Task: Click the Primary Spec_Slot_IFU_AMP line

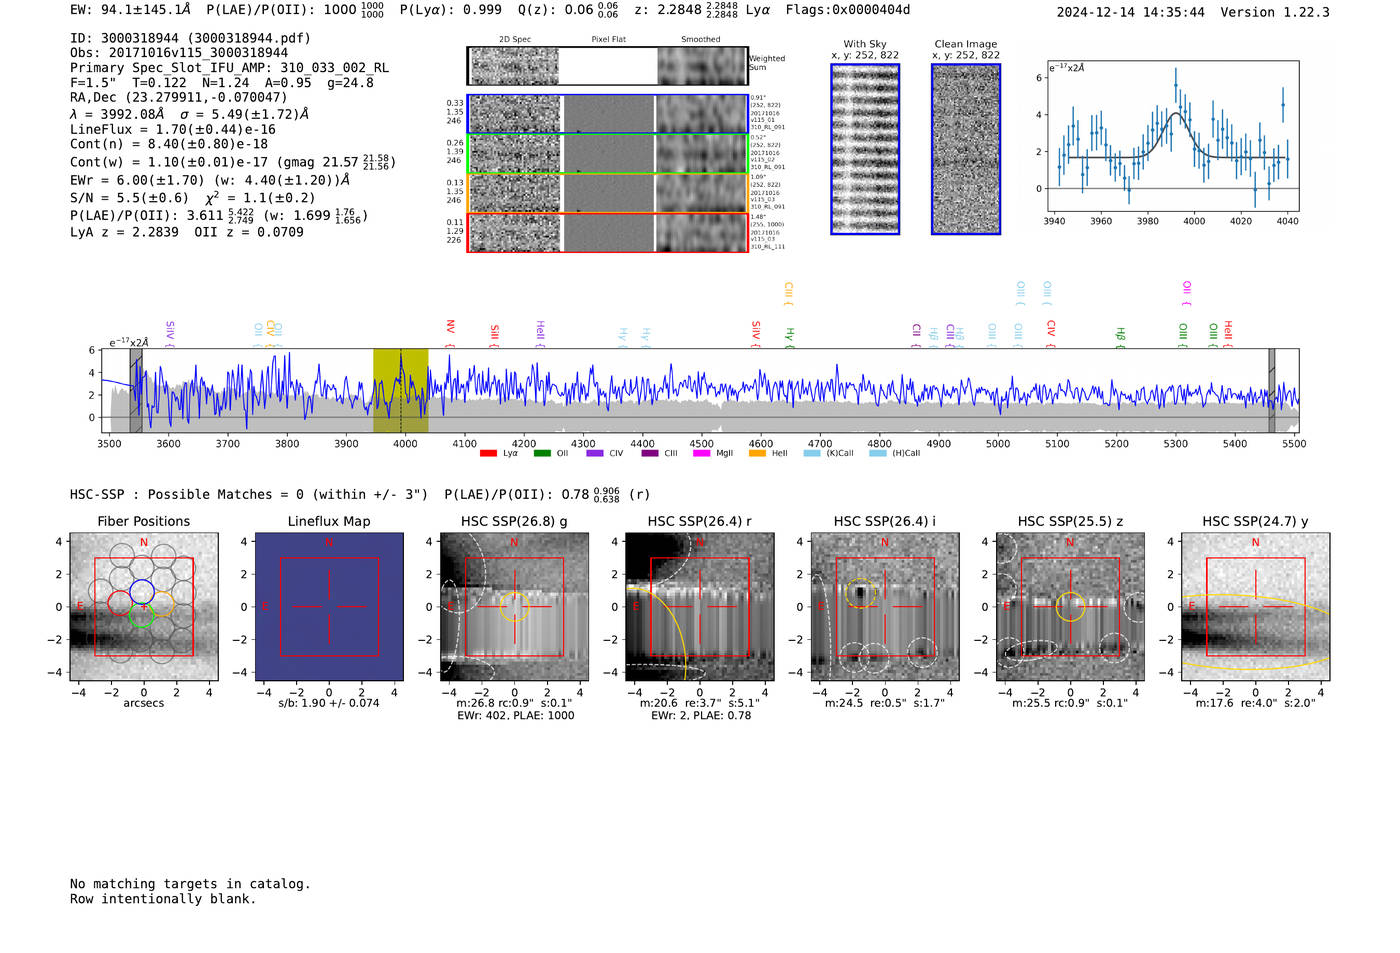Action: point(230,68)
